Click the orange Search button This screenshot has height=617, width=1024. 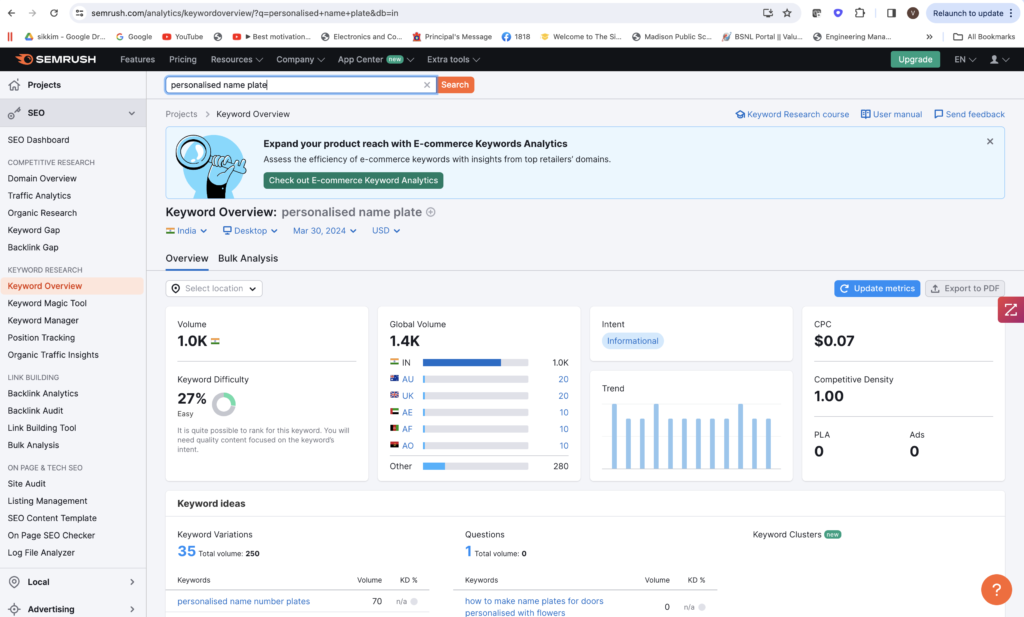click(455, 85)
